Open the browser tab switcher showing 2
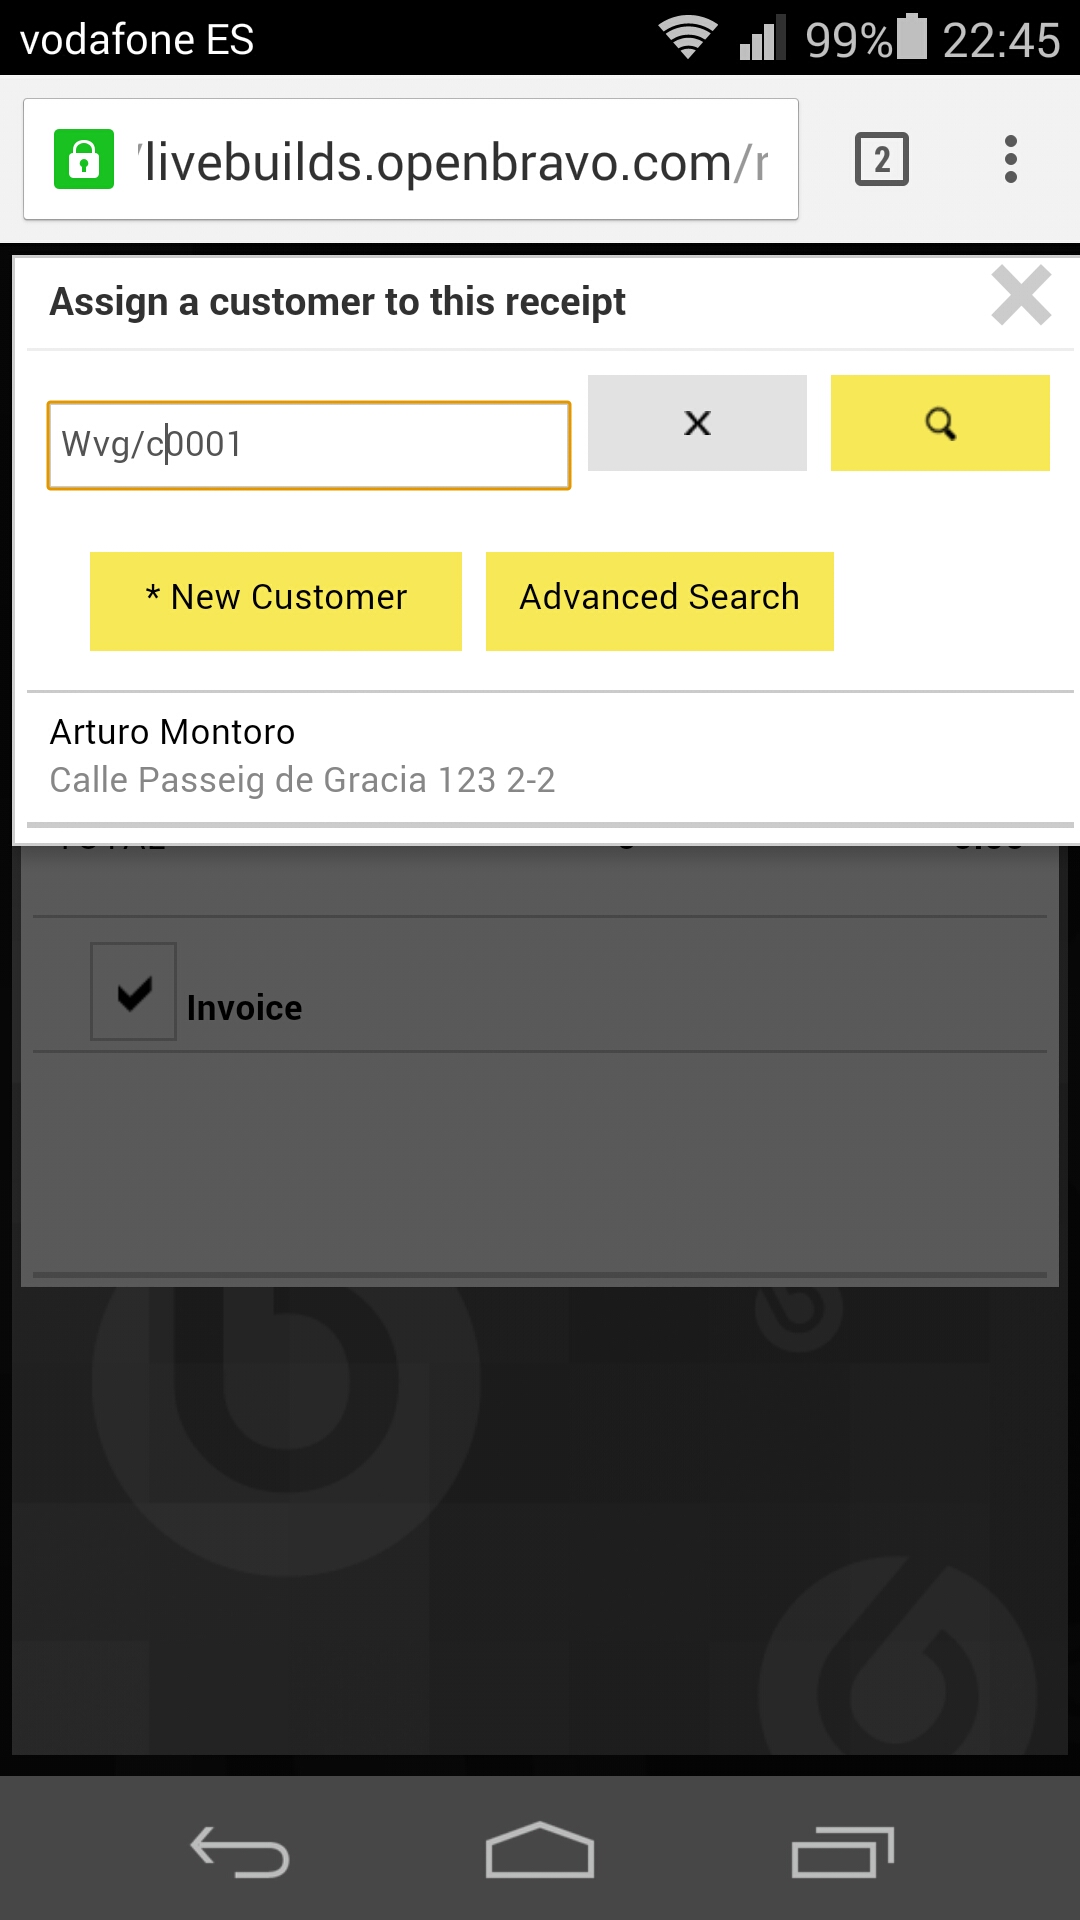This screenshot has width=1080, height=1920. point(881,160)
